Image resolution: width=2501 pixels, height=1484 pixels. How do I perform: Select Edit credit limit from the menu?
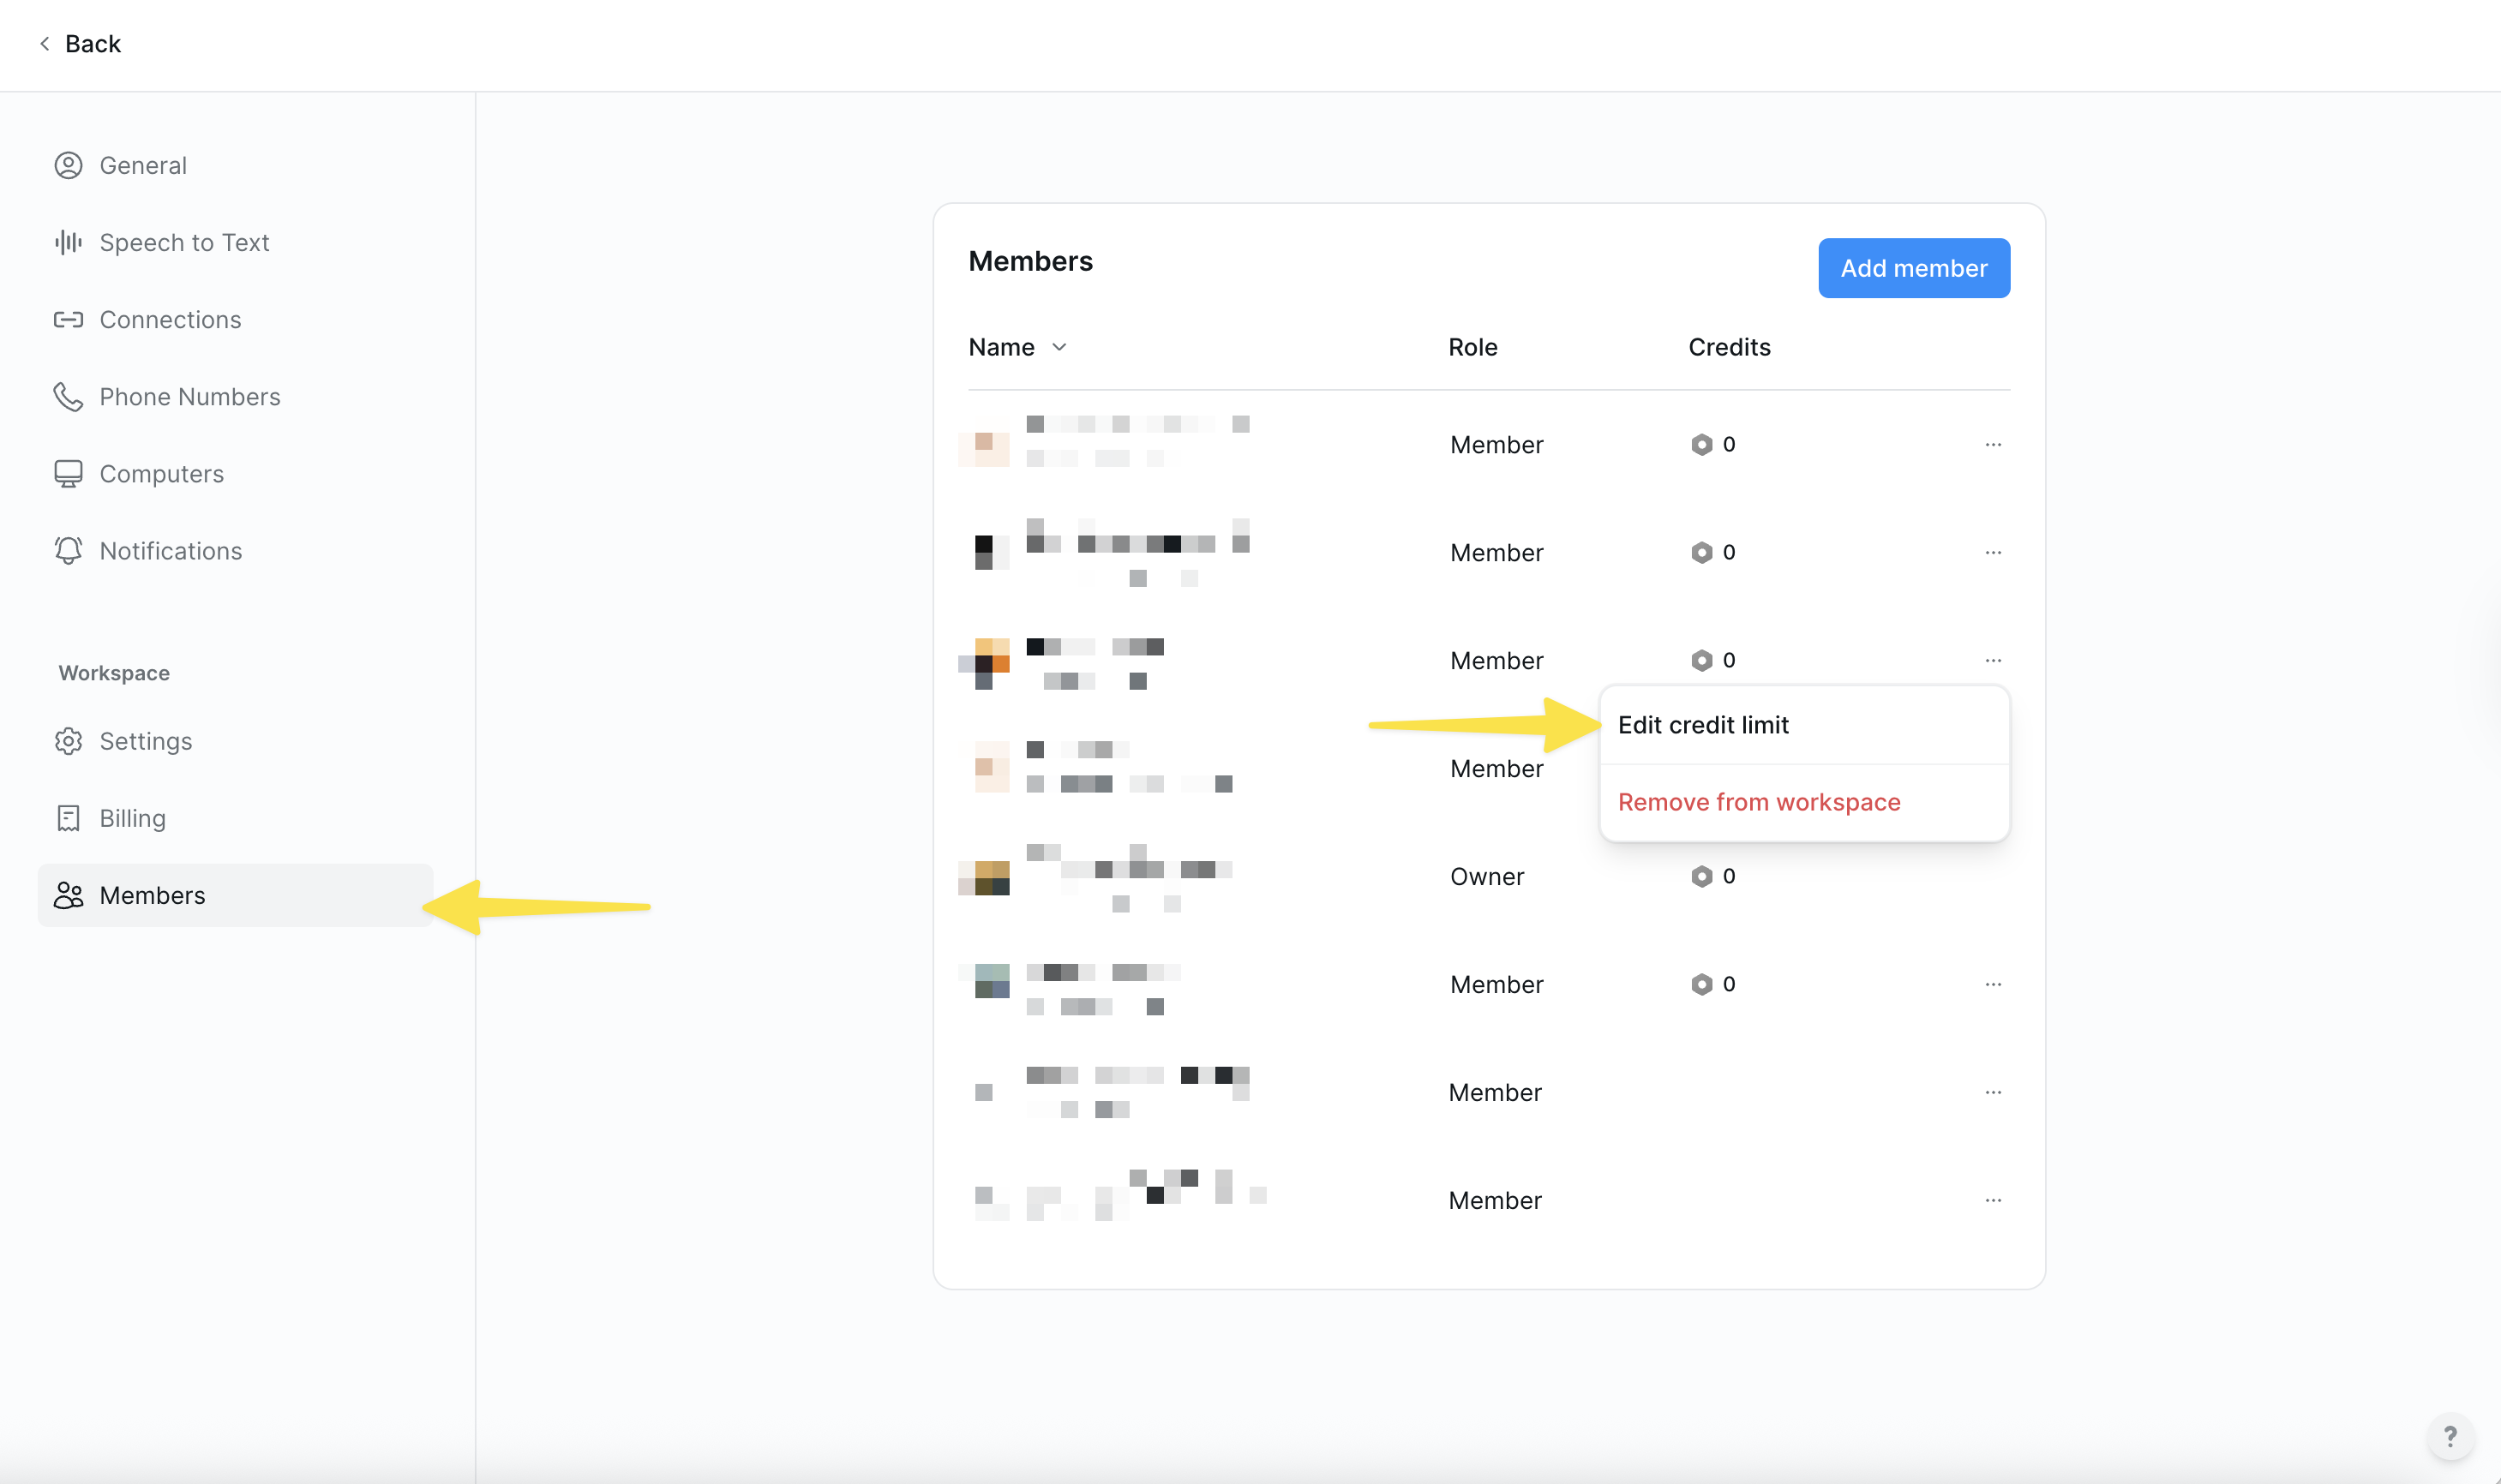(x=1703, y=724)
